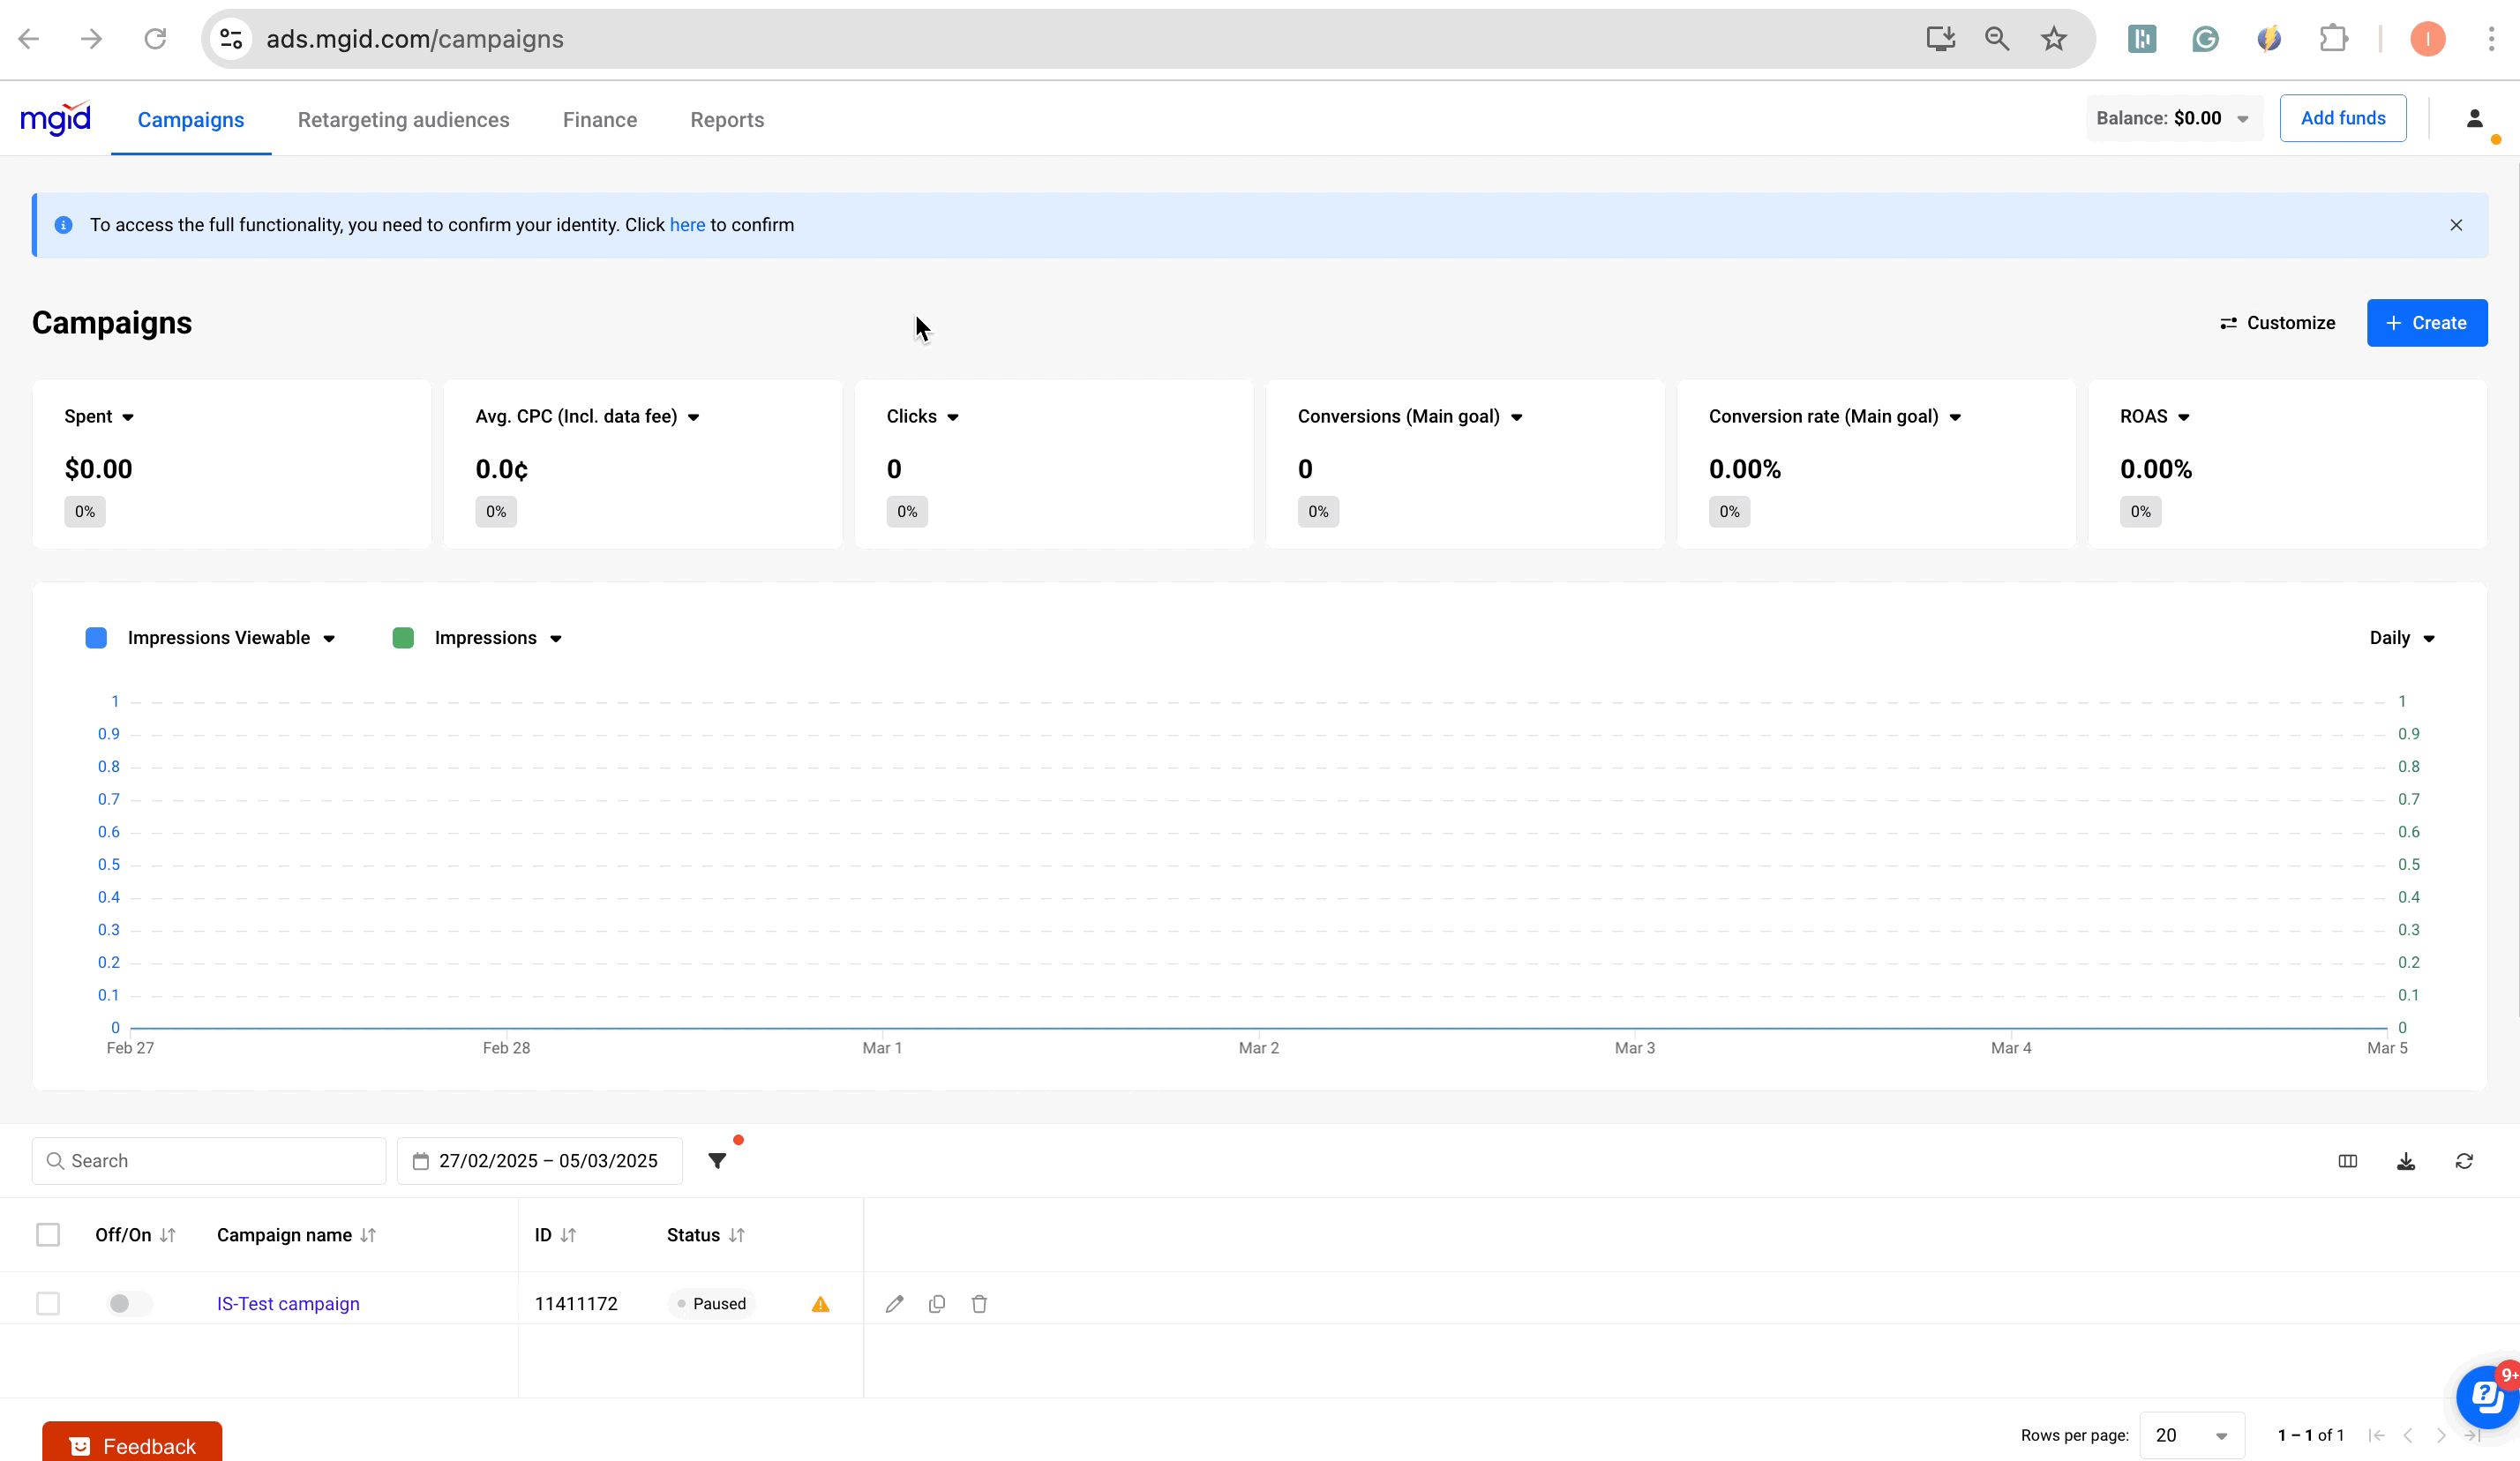Edit the IS-Test campaign with the pencil icon
This screenshot has width=2520, height=1461.
[894, 1303]
